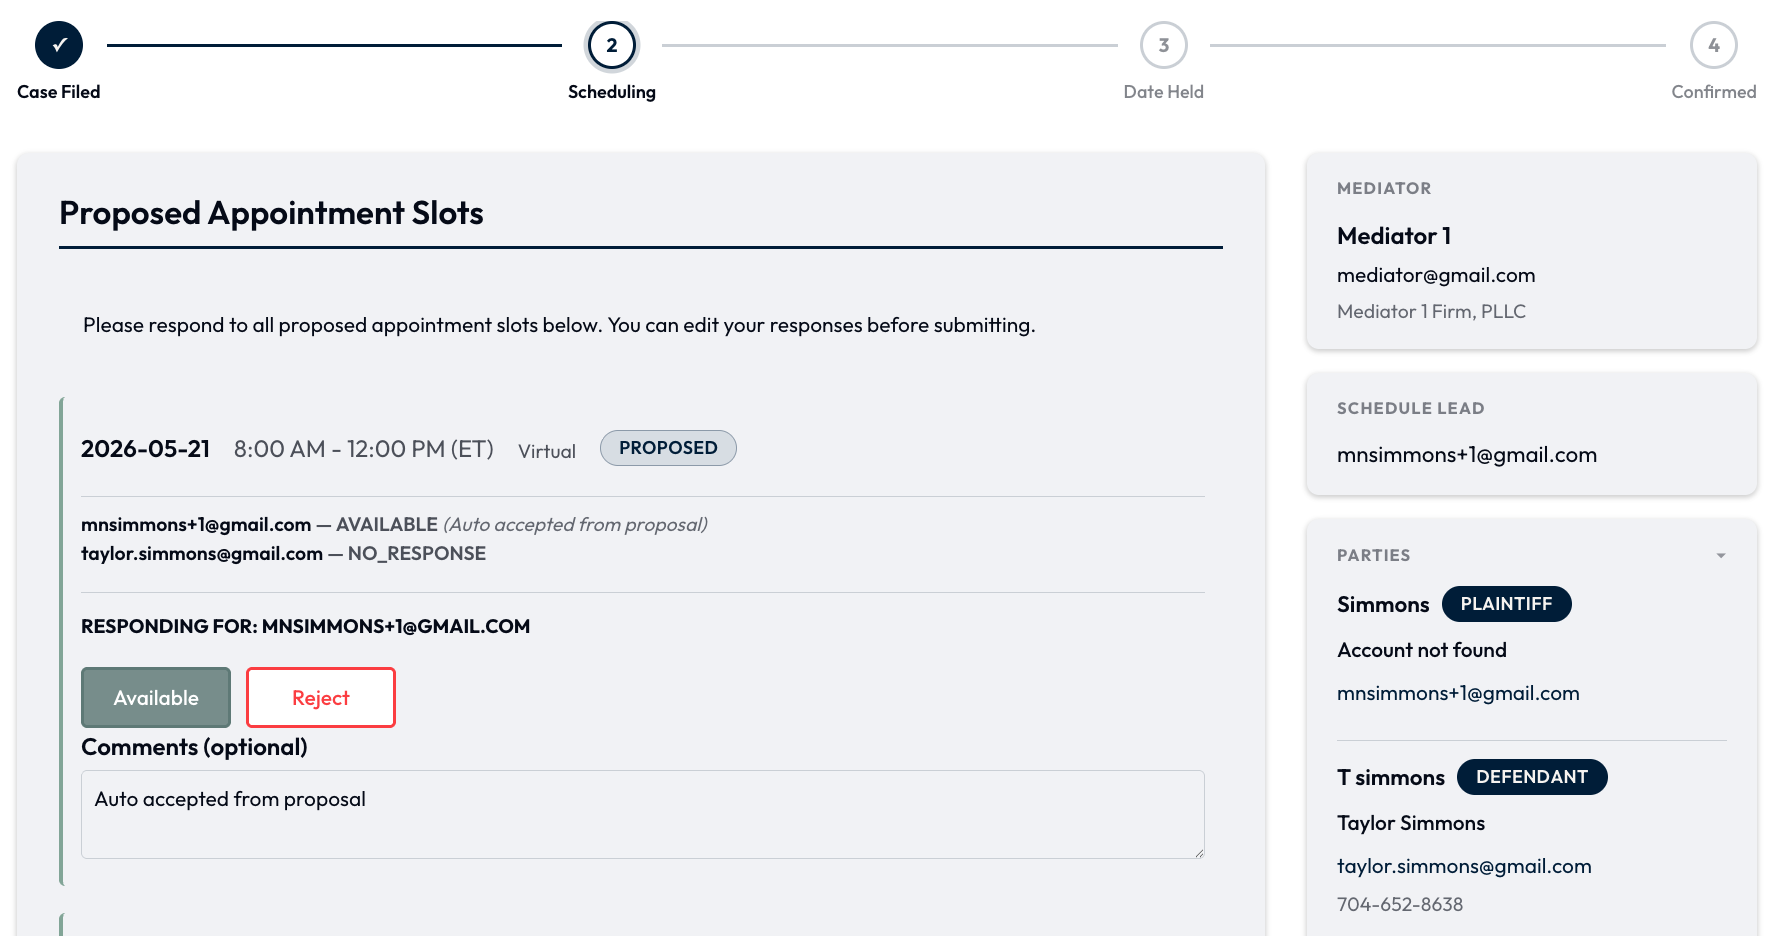Collapse the Parties panel chevron
Viewport: 1771px width, 936px height.
(x=1721, y=555)
